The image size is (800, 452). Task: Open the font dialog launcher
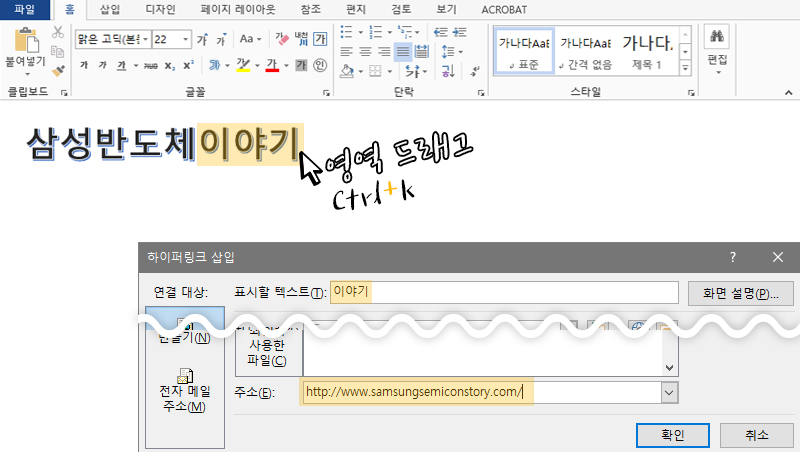(327, 93)
